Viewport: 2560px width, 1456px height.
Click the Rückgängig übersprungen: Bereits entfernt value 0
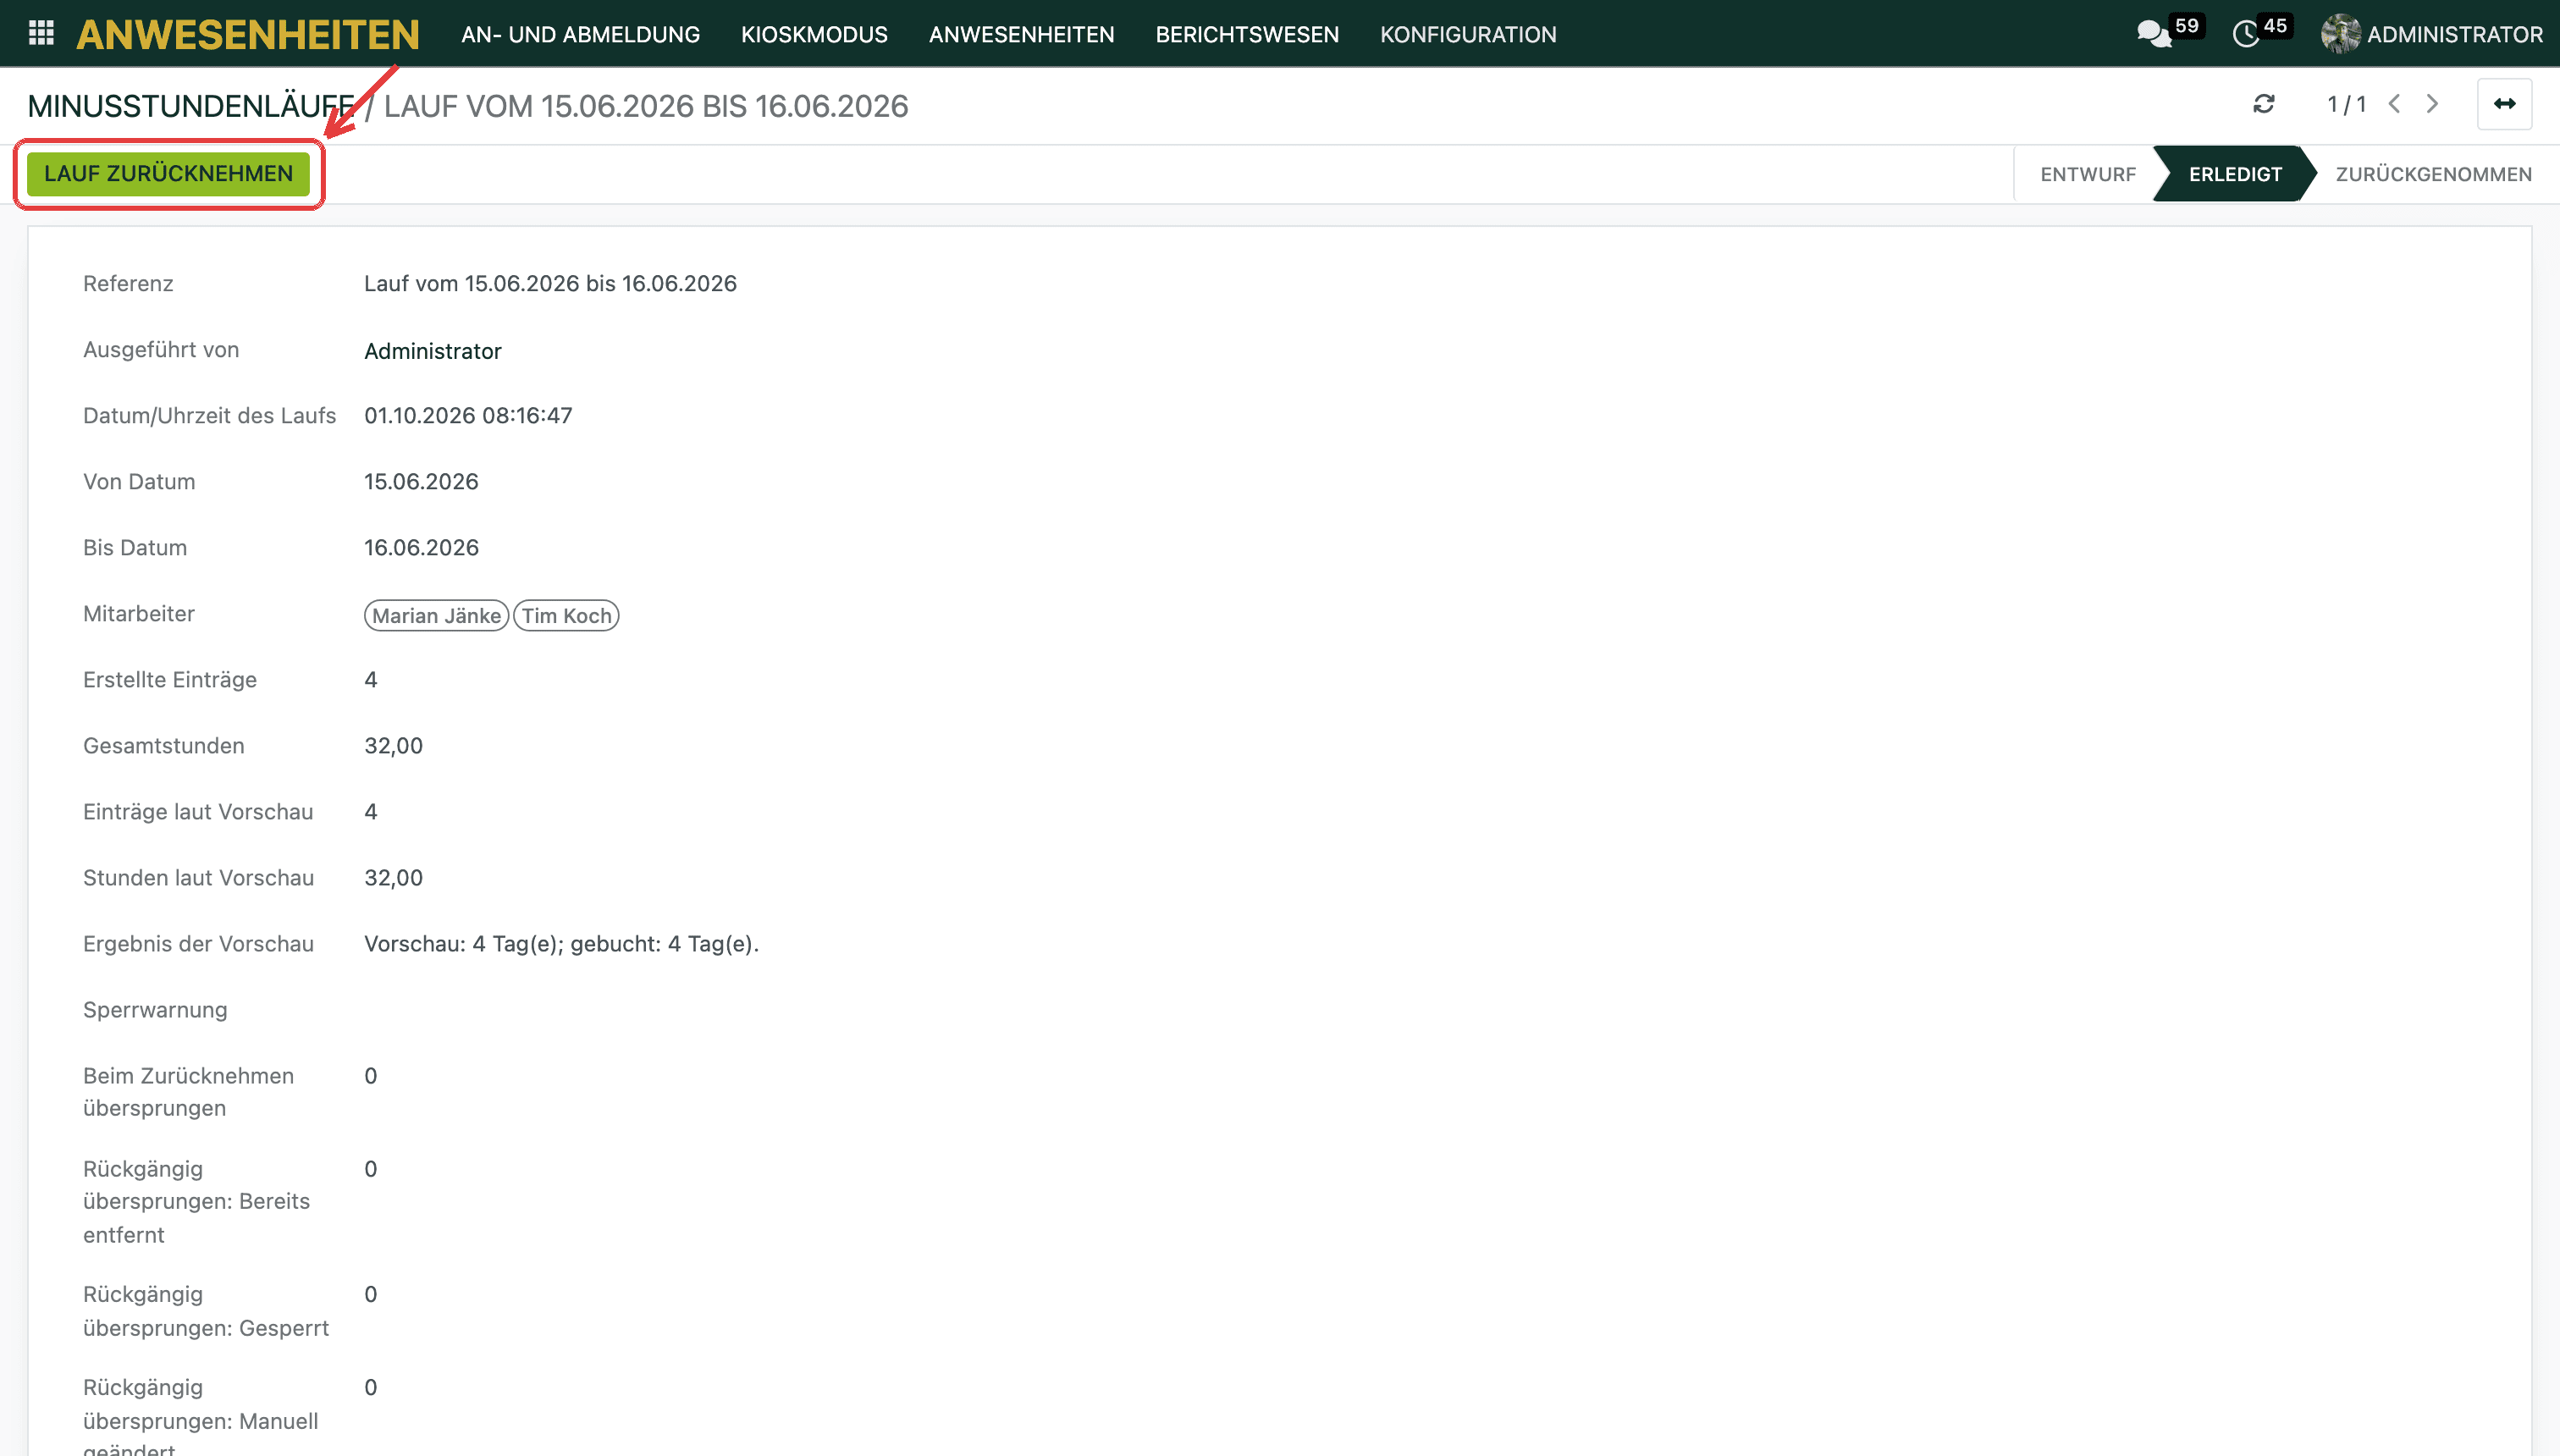pos(370,1168)
